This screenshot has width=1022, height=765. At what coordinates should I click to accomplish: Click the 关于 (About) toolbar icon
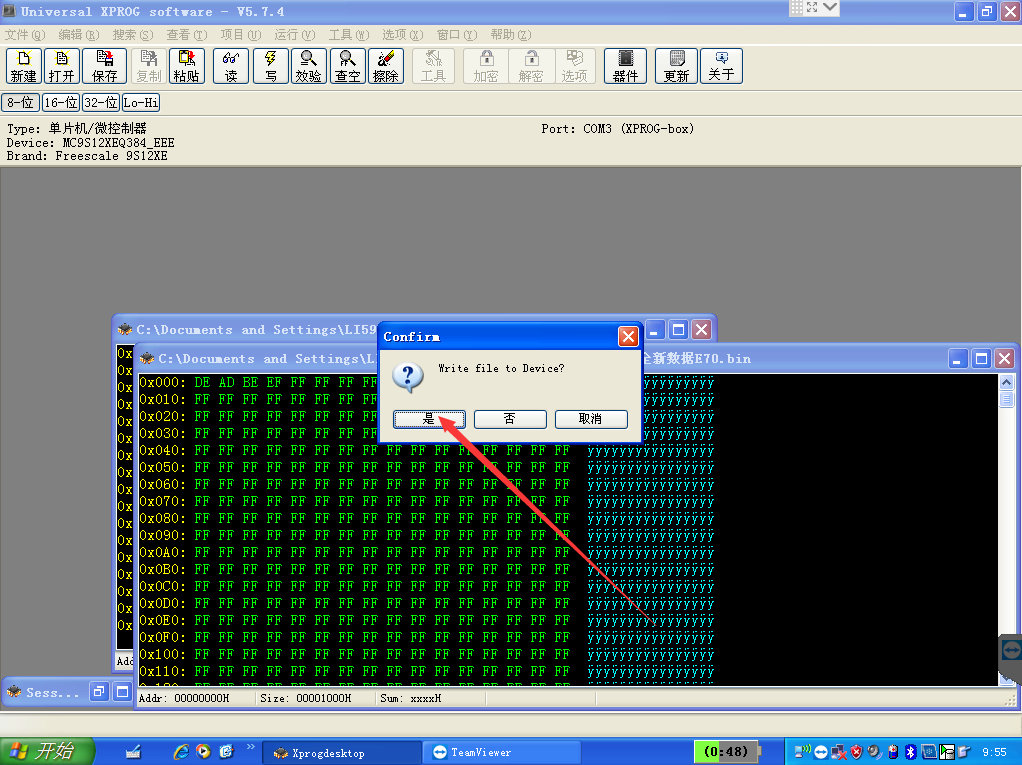pyautogui.click(x=721, y=66)
